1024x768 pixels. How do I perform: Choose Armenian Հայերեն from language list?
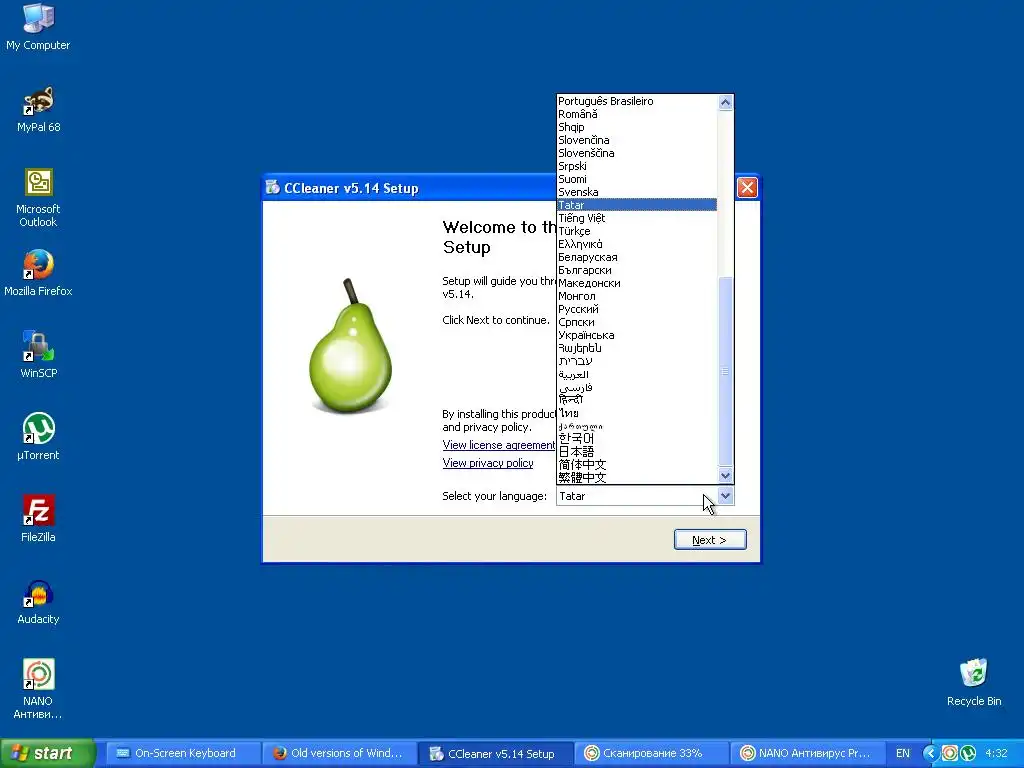tap(637, 348)
